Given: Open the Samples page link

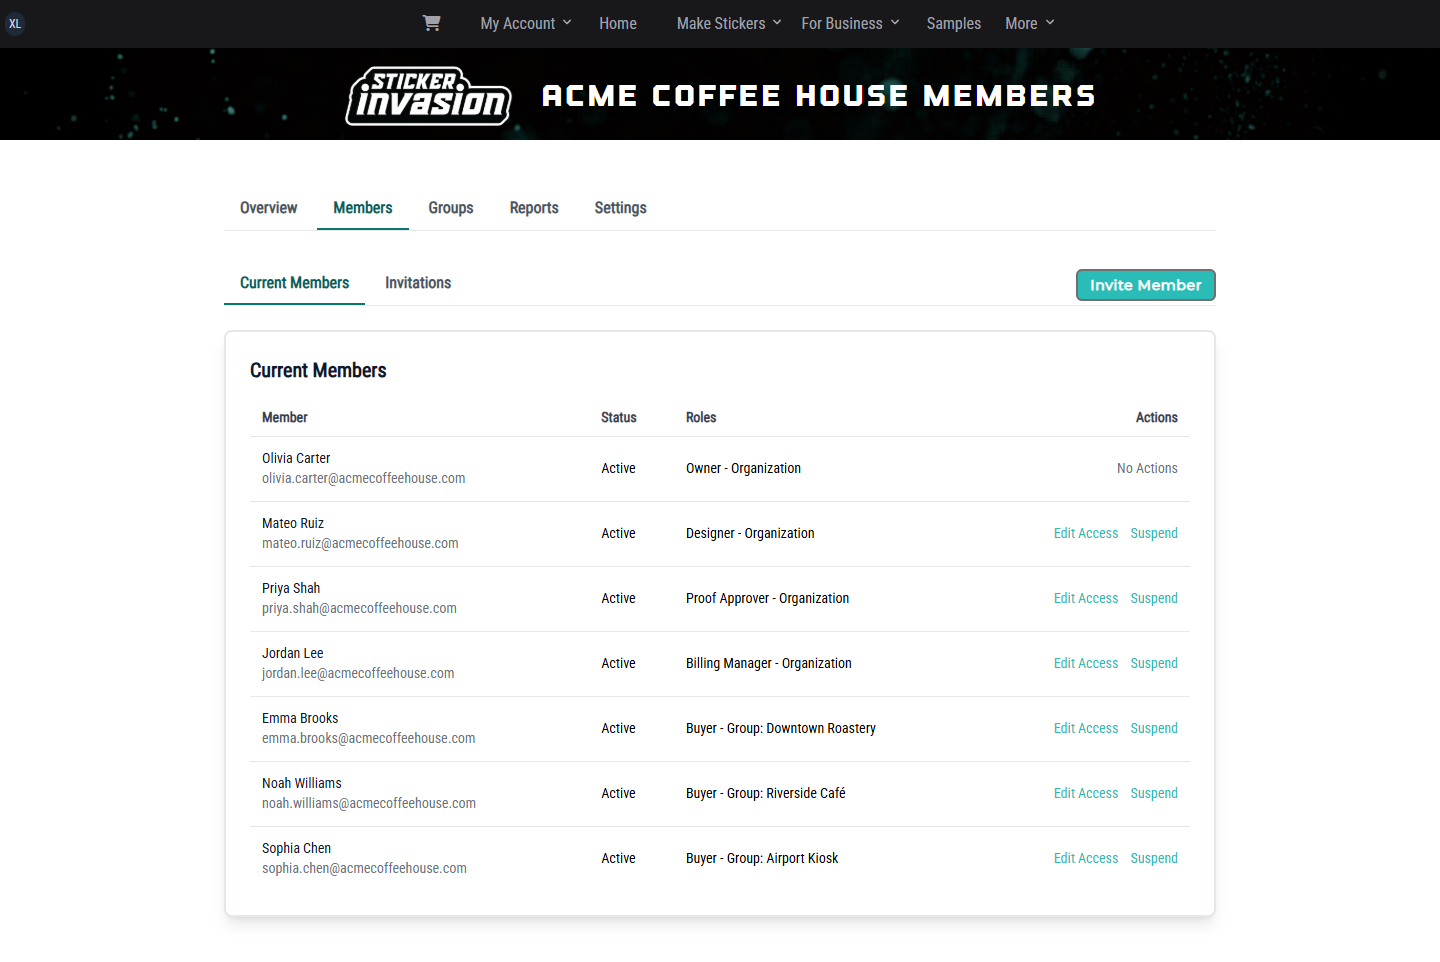Looking at the screenshot, I should coord(954,23).
